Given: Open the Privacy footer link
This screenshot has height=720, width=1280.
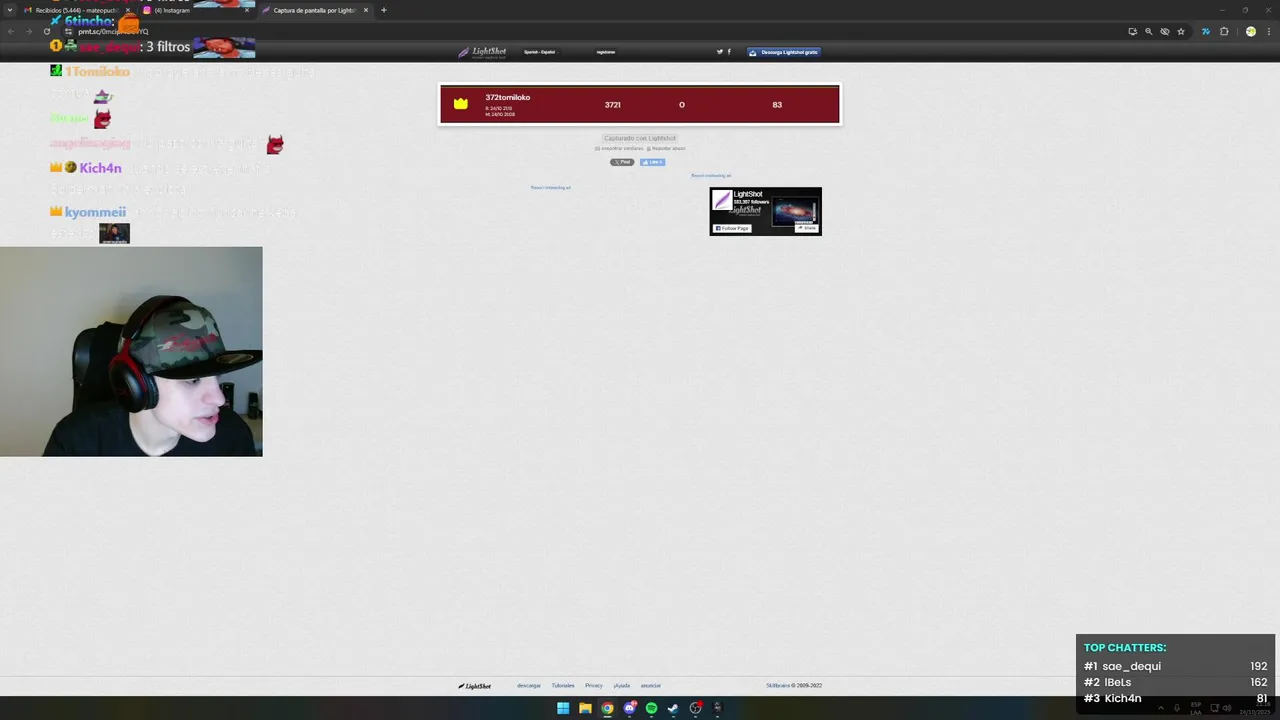Looking at the screenshot, I should 594,686.
